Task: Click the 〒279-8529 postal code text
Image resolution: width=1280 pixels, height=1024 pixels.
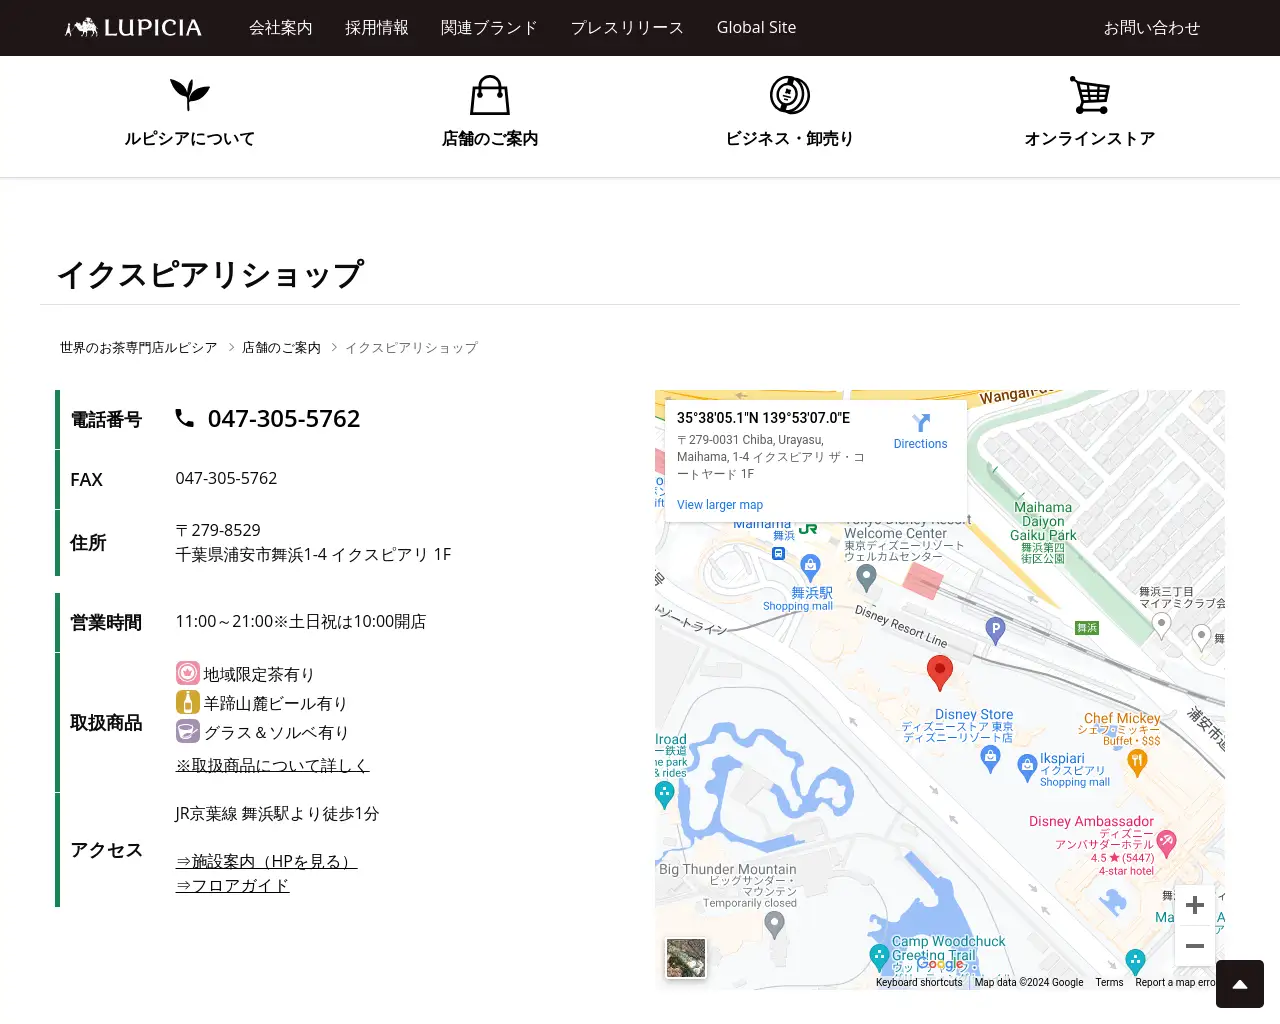Action: tap(218, 530)
